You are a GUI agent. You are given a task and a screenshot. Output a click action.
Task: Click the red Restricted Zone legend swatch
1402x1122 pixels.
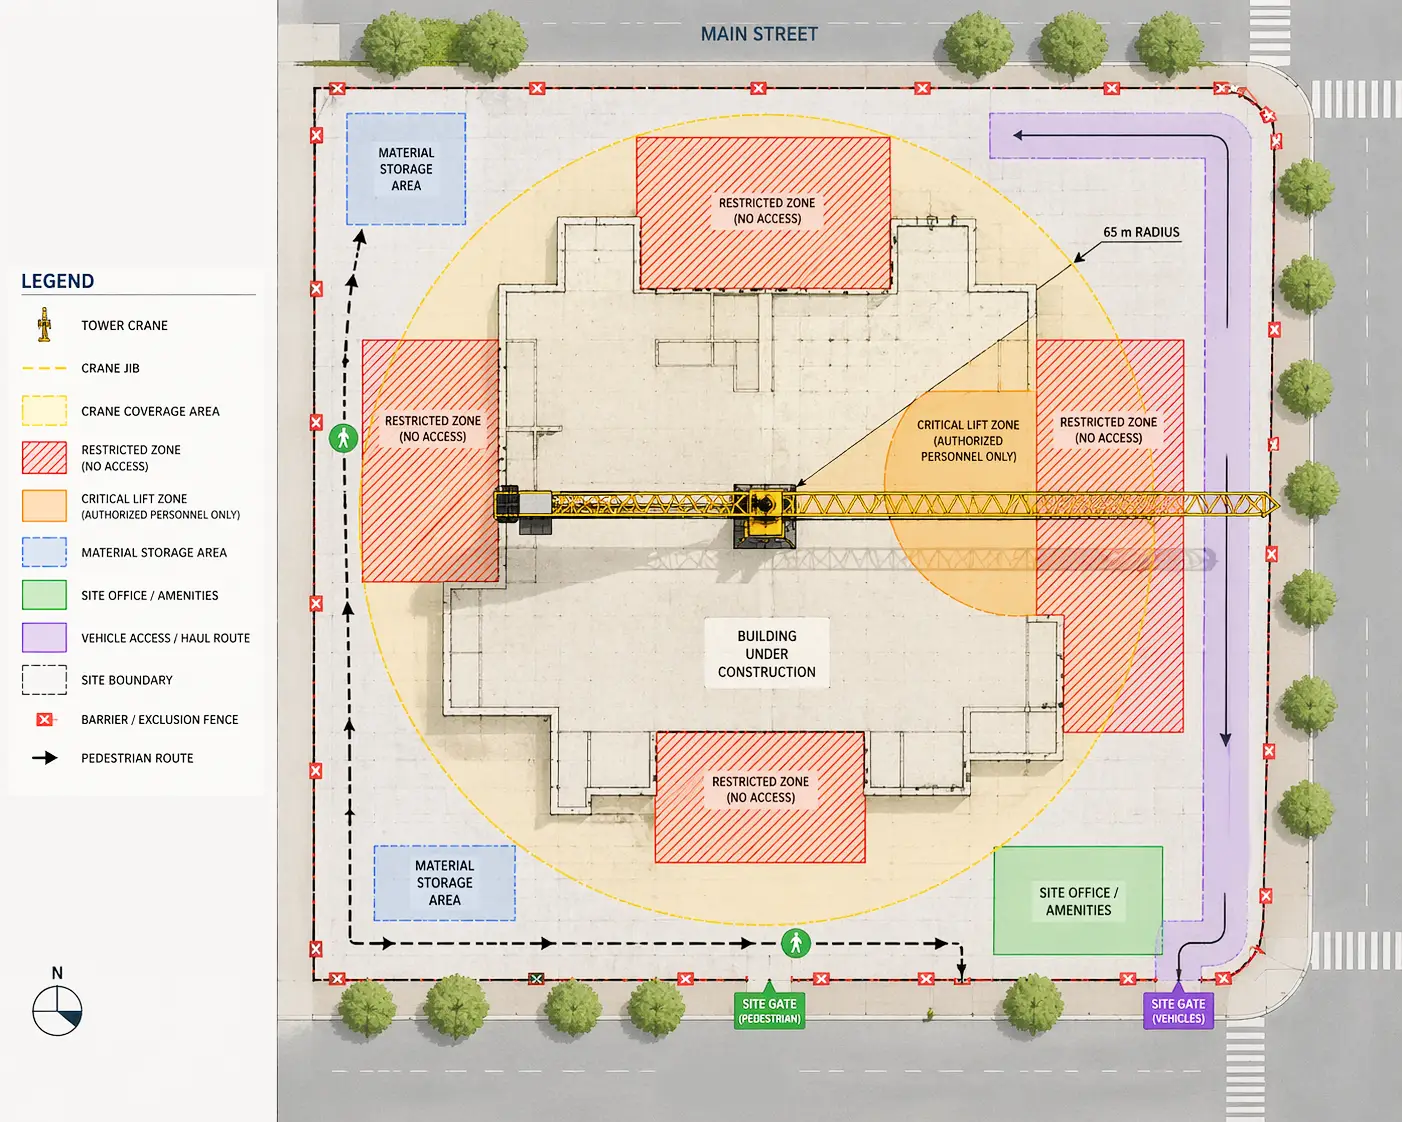pyautogui.click(x=44, y=457)
